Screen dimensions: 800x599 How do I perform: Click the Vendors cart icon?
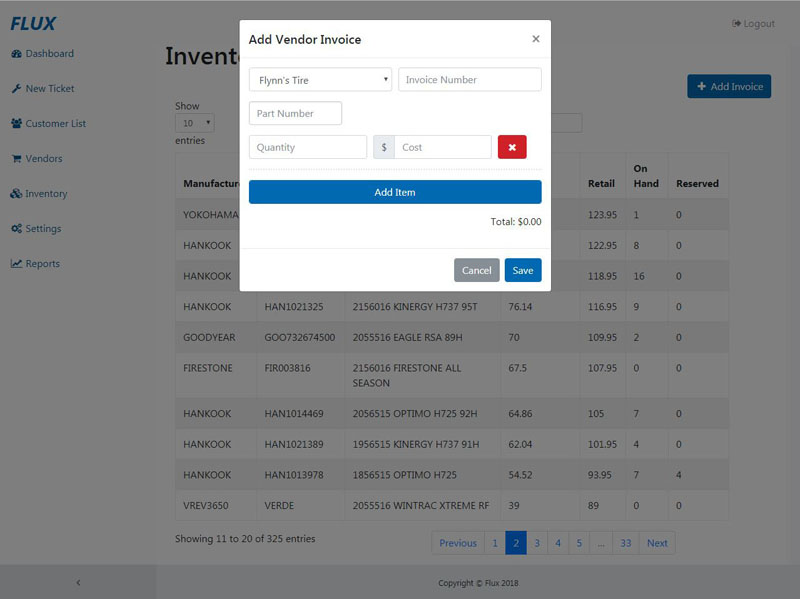(17, 159)
